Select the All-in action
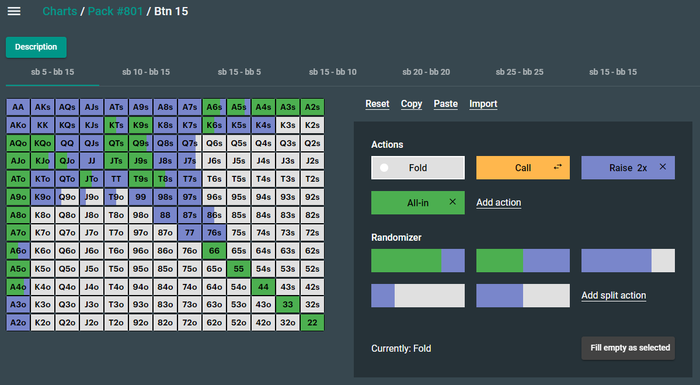The image size is (700, 385). [x=417, y=203]
